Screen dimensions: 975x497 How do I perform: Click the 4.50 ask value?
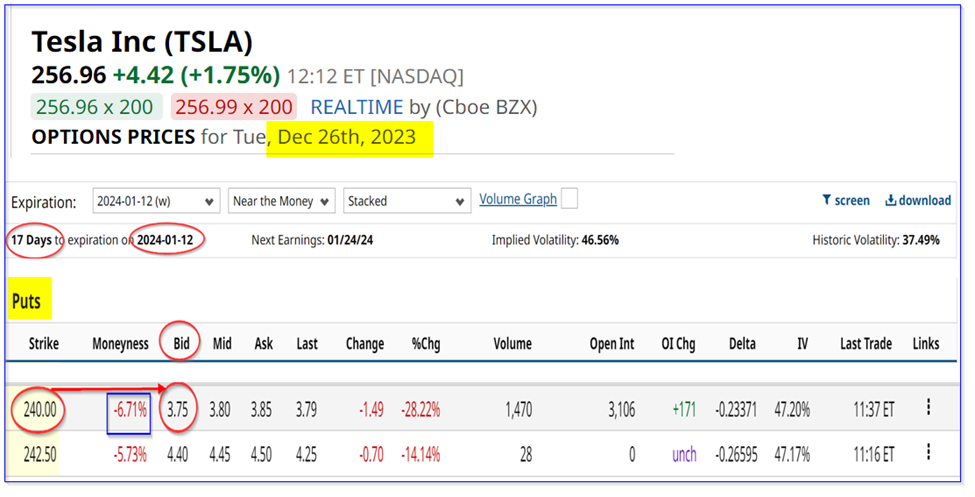tap(261, 455)
